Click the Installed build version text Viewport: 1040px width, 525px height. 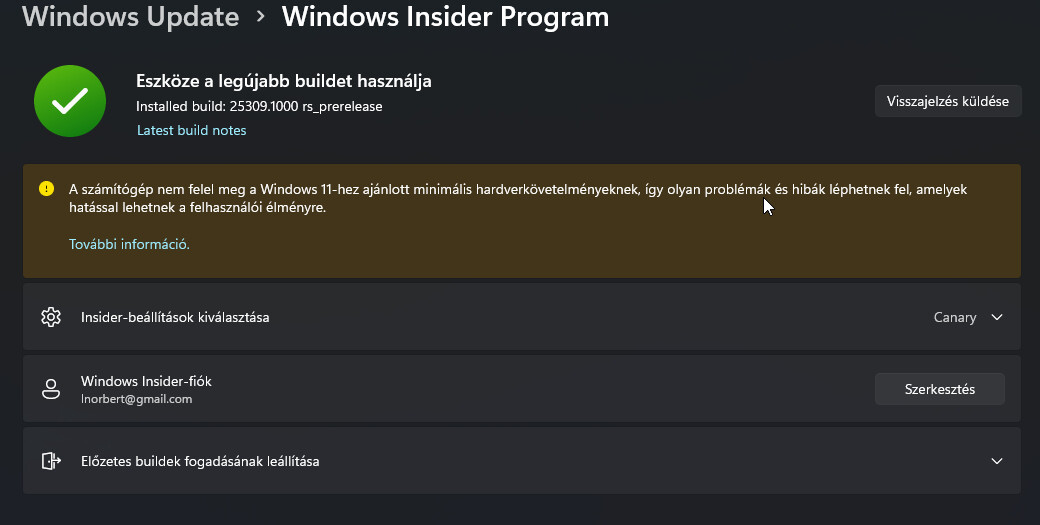click(259, 106)
